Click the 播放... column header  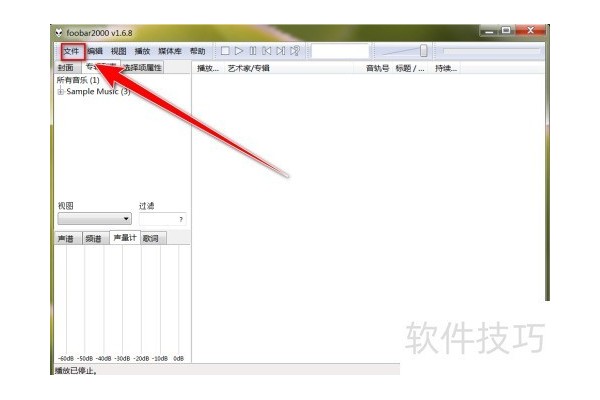pyautogui.click(x=207, y=69)
